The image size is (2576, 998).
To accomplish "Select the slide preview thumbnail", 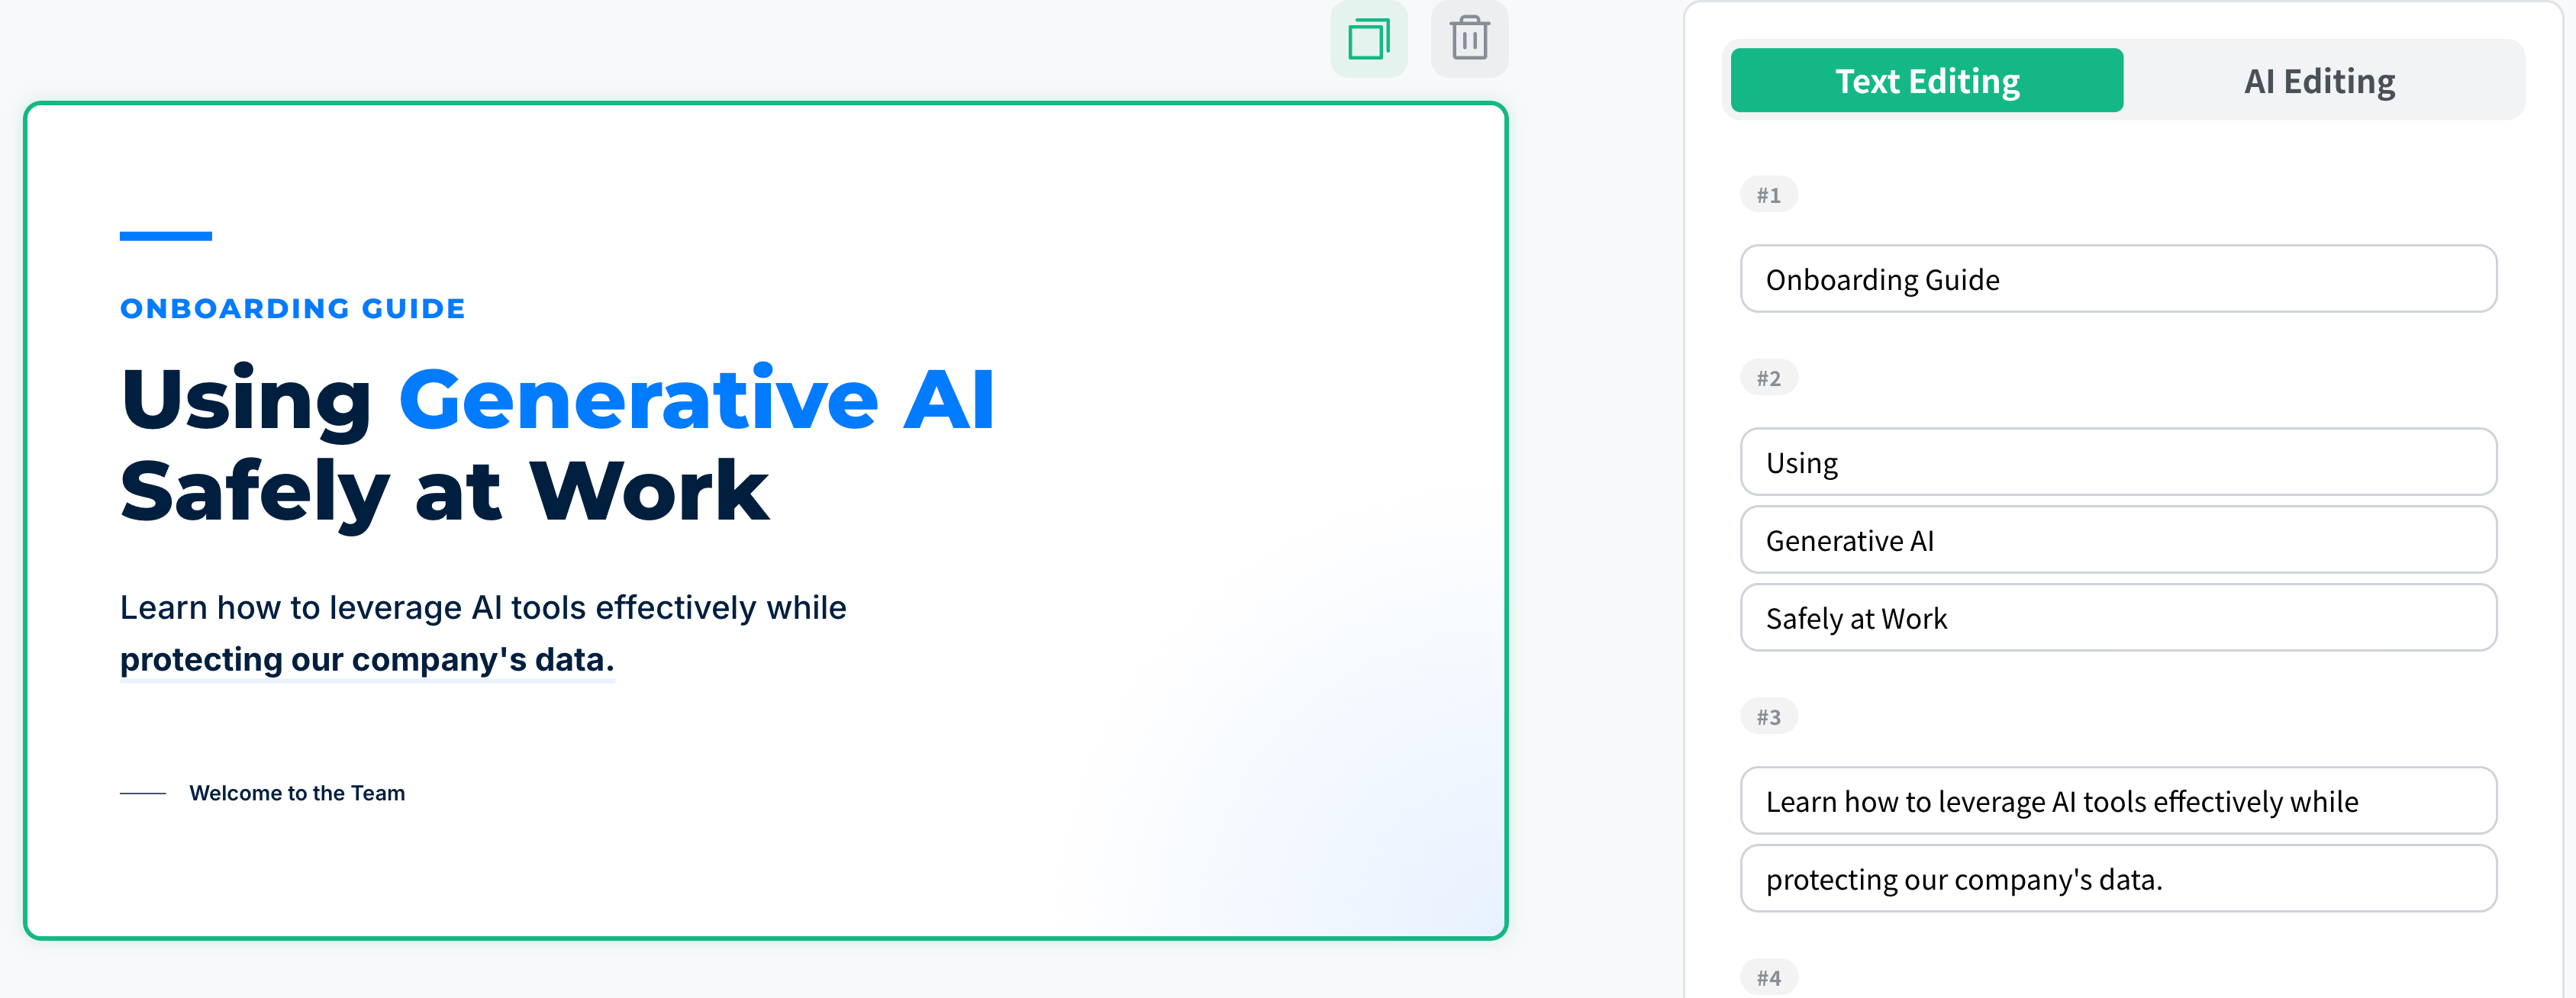I will click(x=766, y=520).
